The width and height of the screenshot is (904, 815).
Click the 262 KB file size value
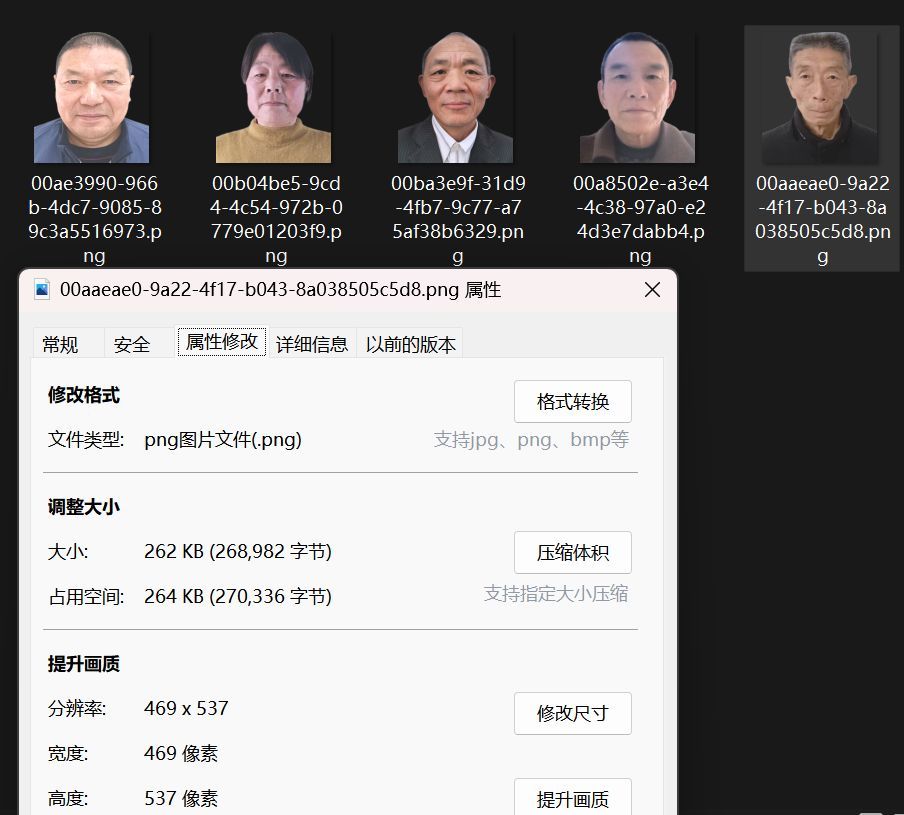[237, 551]
